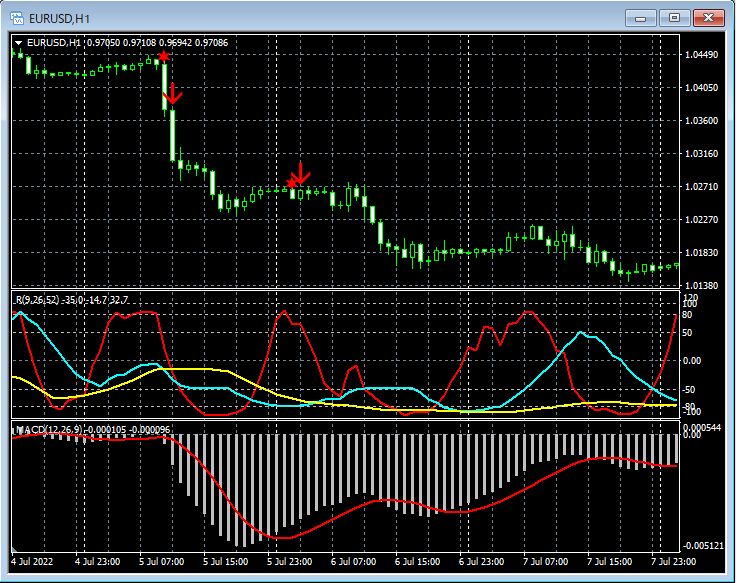
Task: Click the R(9,26,52) indicator label
Action: pyautogui.click(x=38, y=299)
